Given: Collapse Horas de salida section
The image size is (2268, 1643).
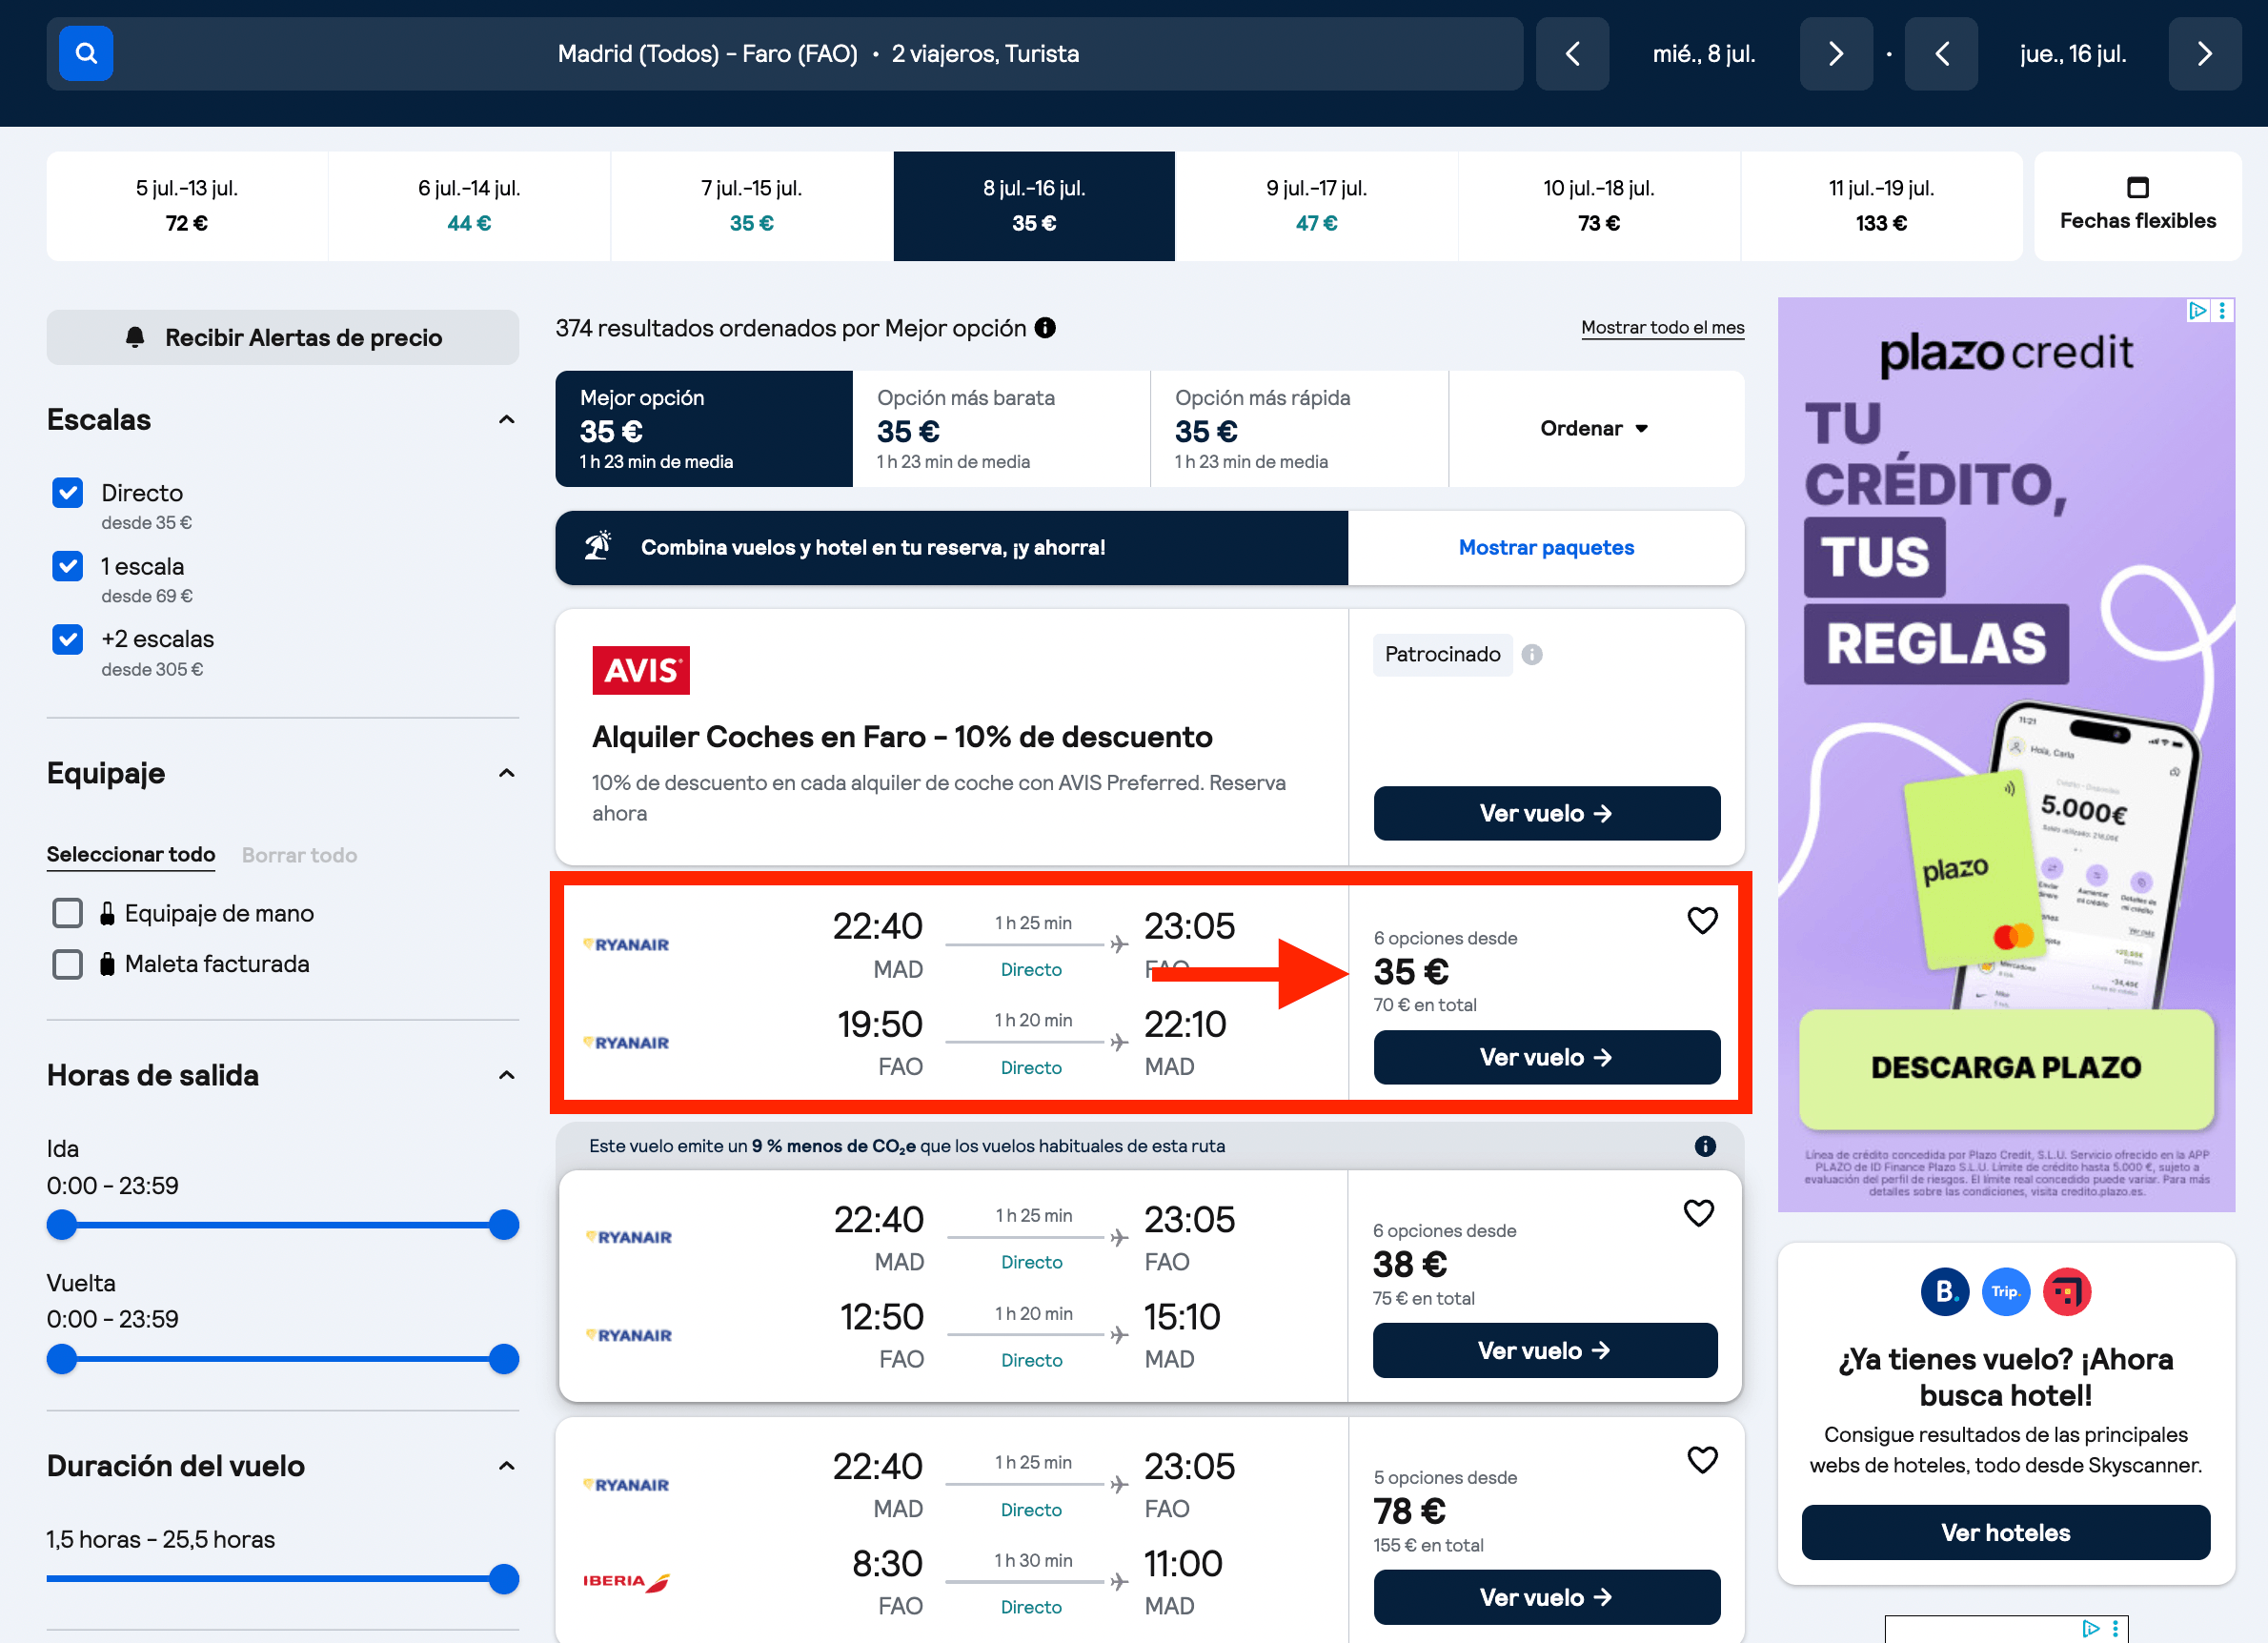Looking at the screenshot, I should 507,1075.
